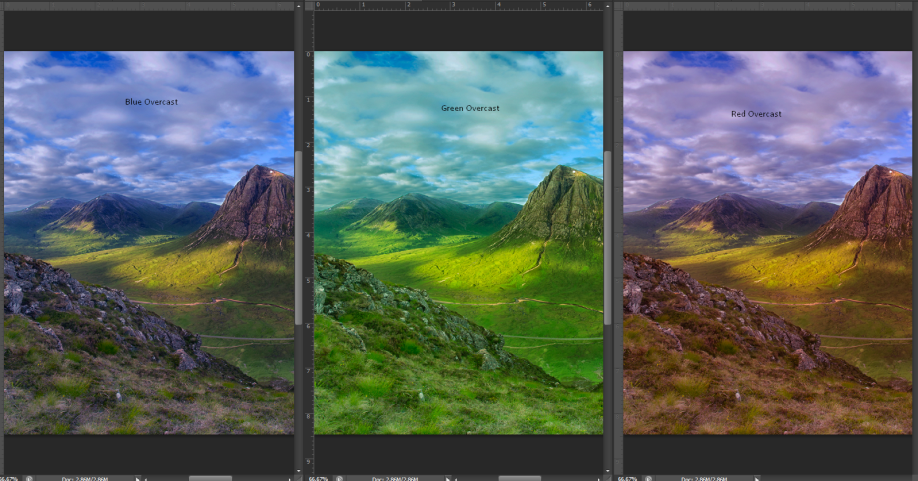918x481 pixels.
Task: Click the Green Overcast text label on canvas
Action: 470,108
